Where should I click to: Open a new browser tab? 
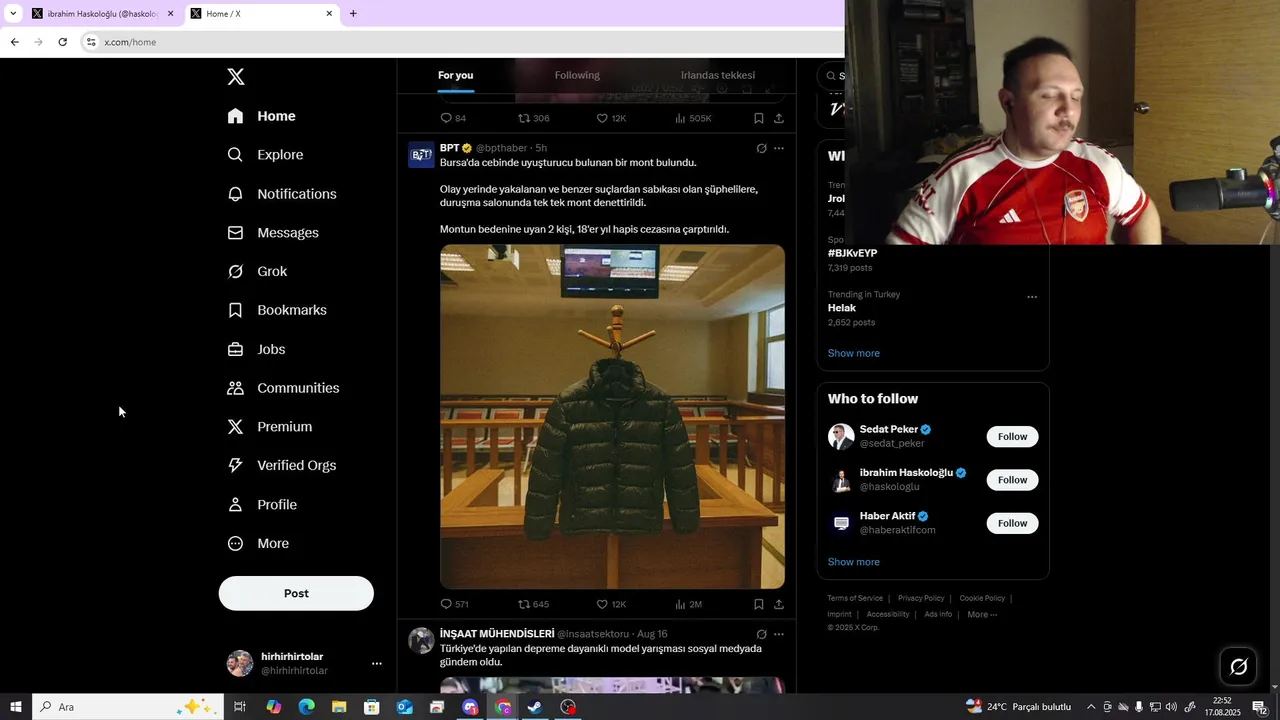coord(353,14)
